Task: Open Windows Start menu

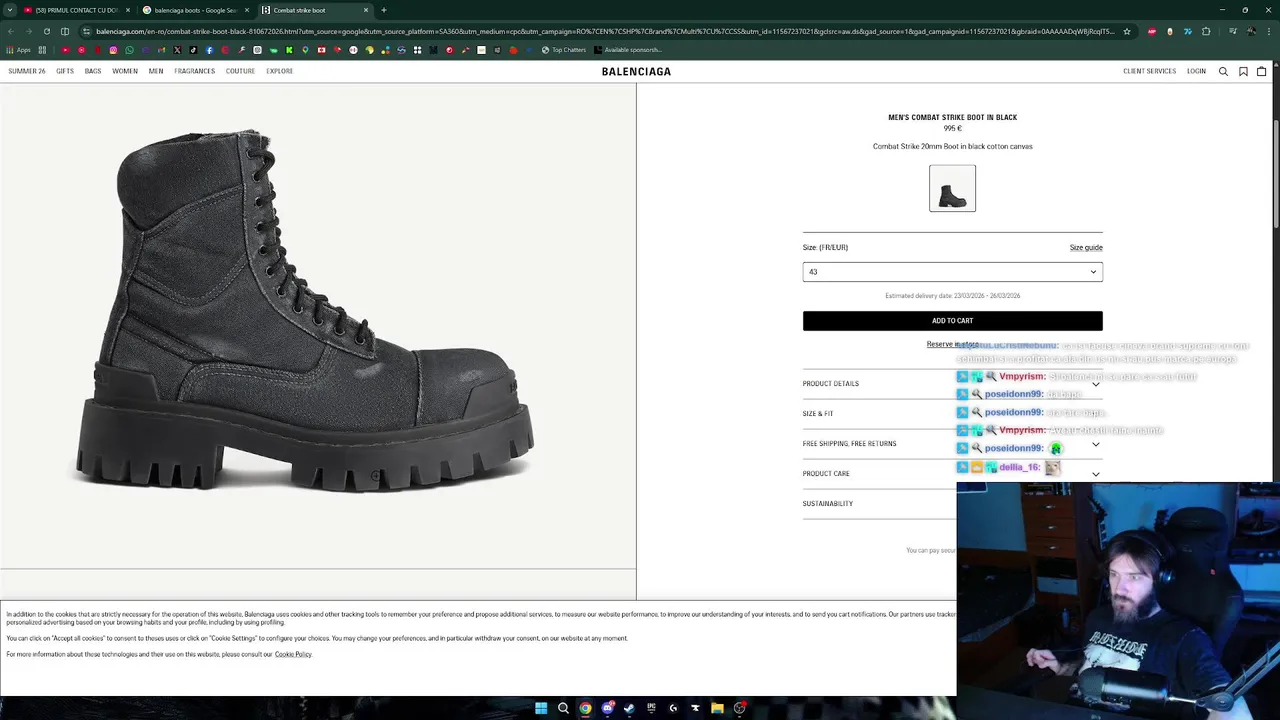Action: click(541, 708)
